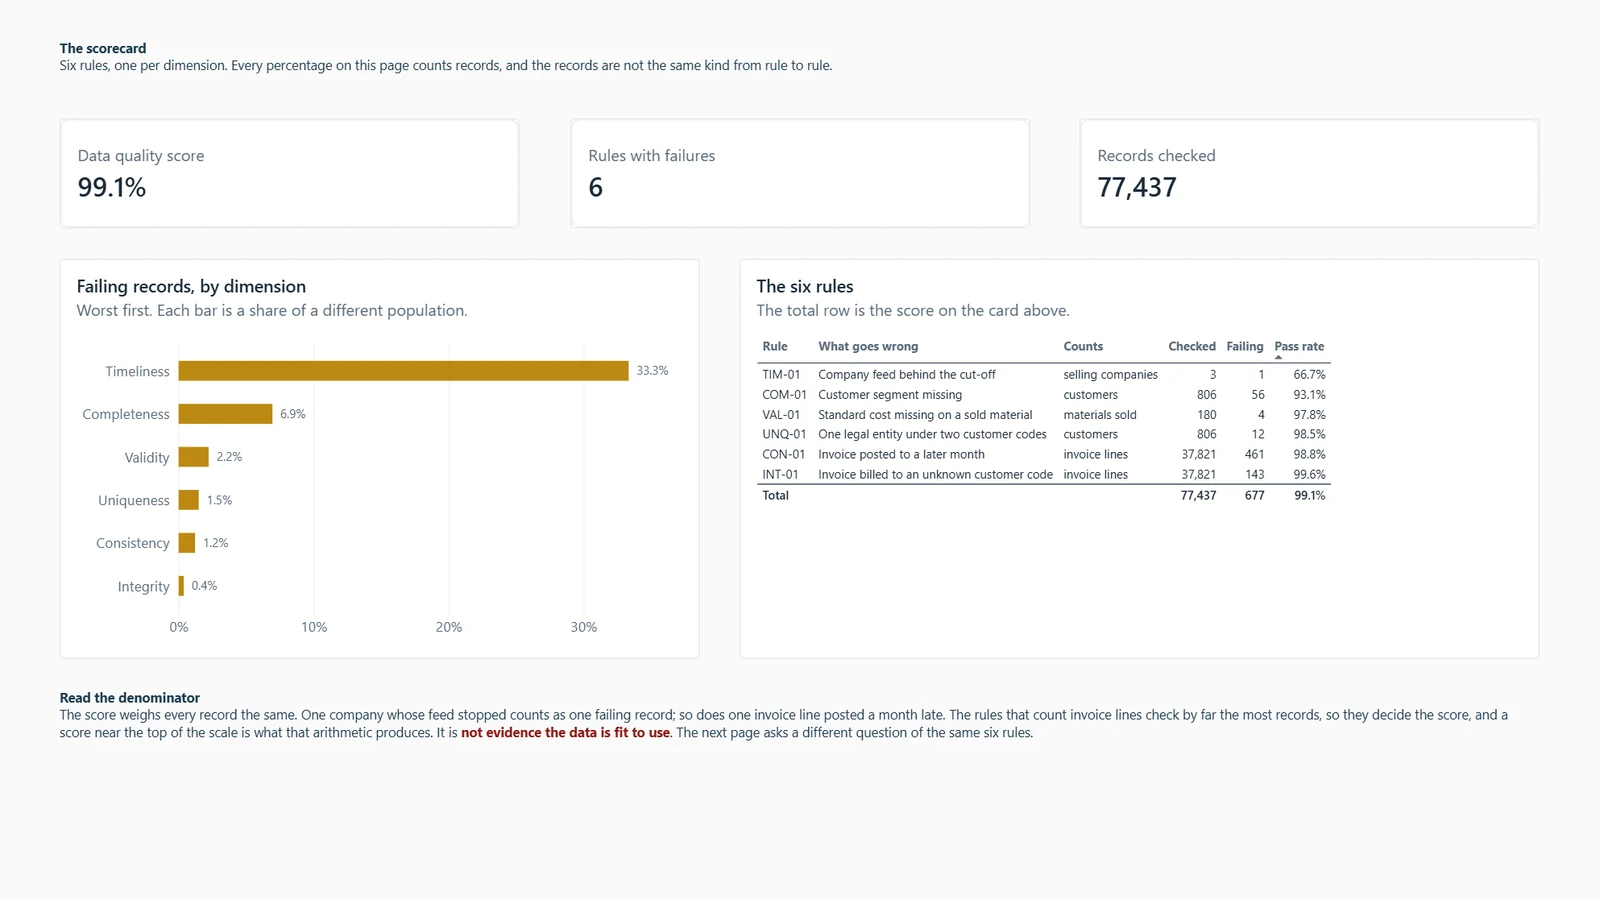Select the Validity bar in the chart

point(194,457)
